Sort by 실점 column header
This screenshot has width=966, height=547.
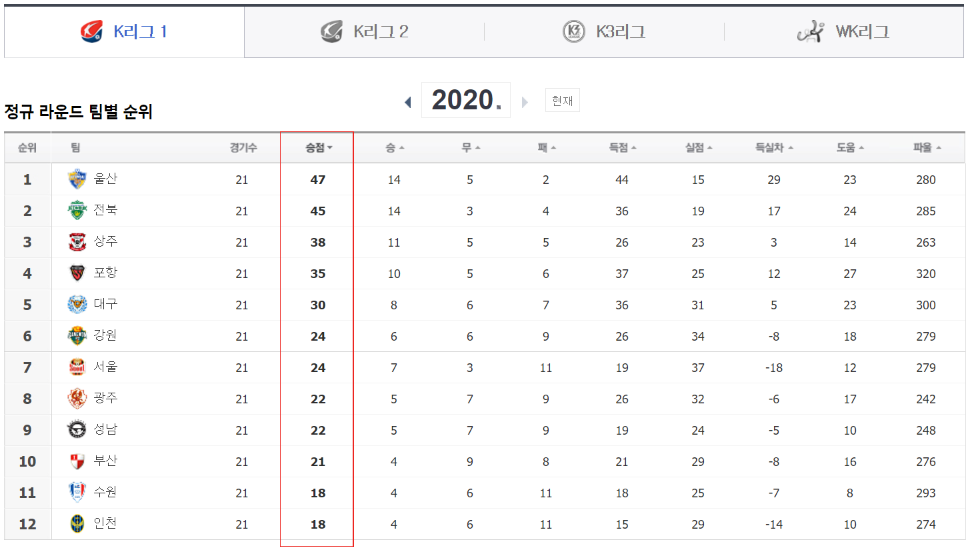698,148
